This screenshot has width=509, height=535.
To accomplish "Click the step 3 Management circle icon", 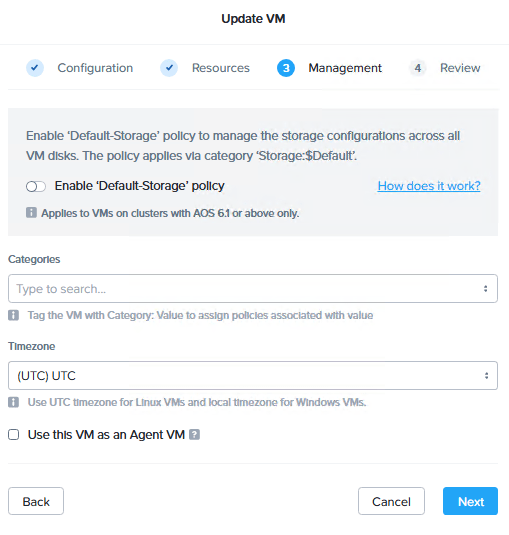I will coord(286,68).
